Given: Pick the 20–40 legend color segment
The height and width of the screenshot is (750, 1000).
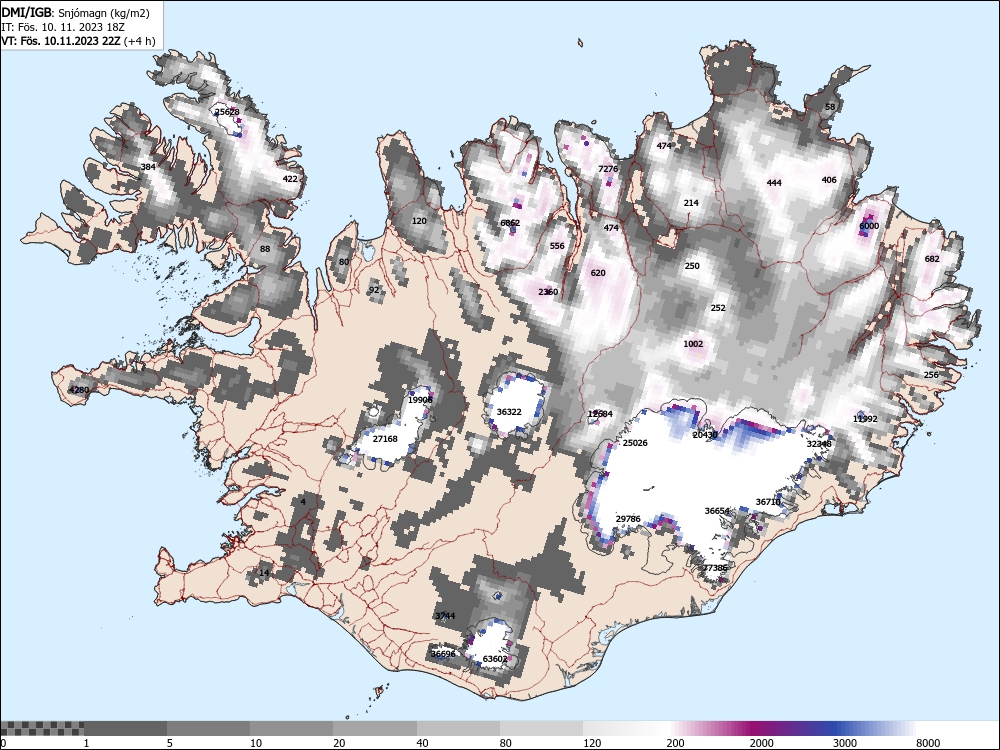Looking at the screenshot, I should [375, 728].
